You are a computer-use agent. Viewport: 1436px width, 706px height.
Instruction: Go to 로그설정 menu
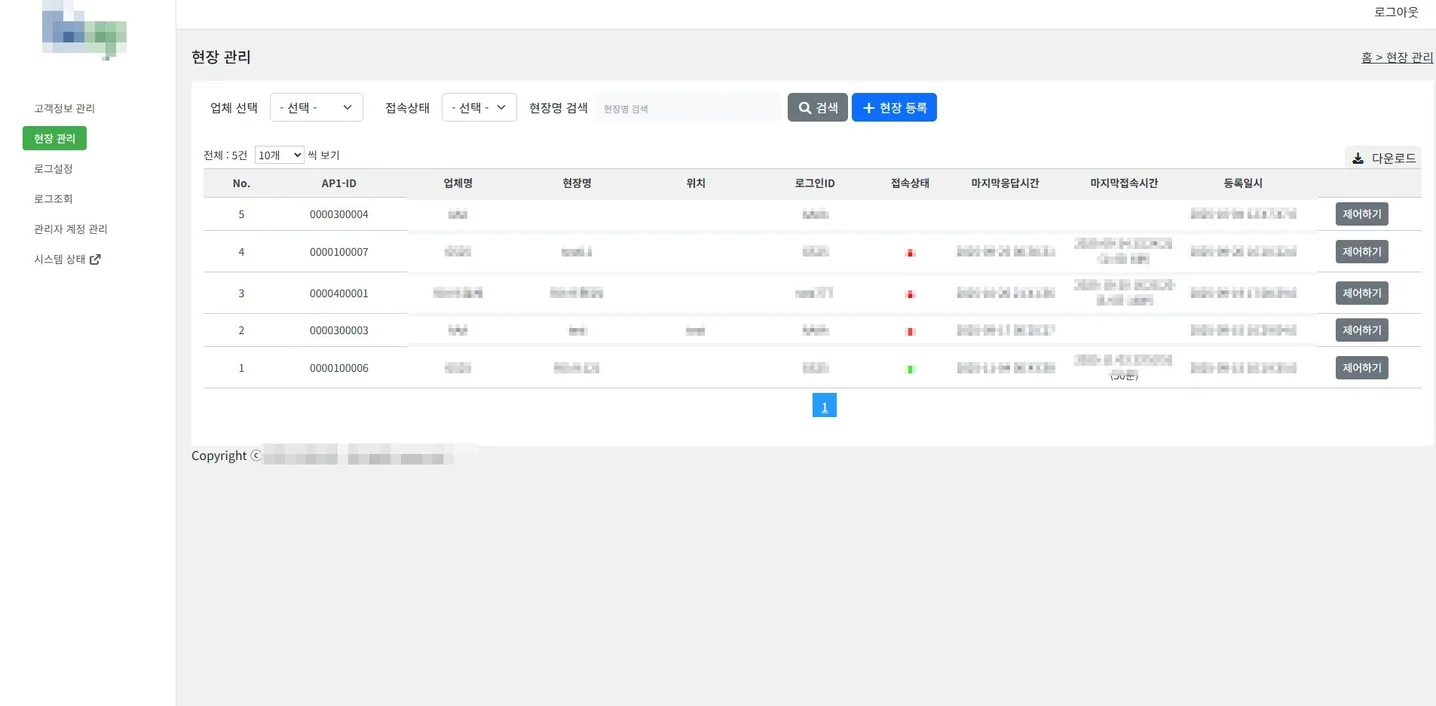pyautogui.click(x=53, y=169)
